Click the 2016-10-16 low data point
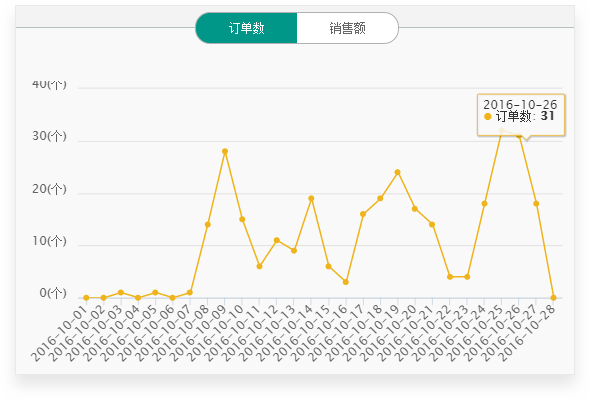The width and height of the screenshot is (590, 400). click(346, 282)
